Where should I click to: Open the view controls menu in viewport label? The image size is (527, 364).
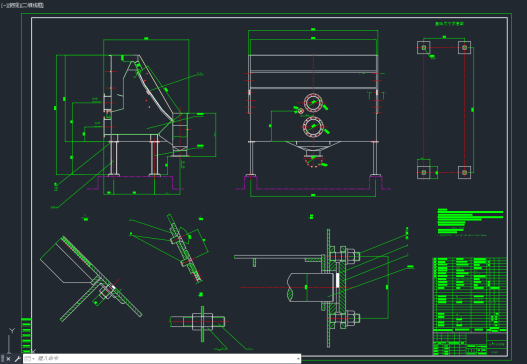click(x=15, y=5)
